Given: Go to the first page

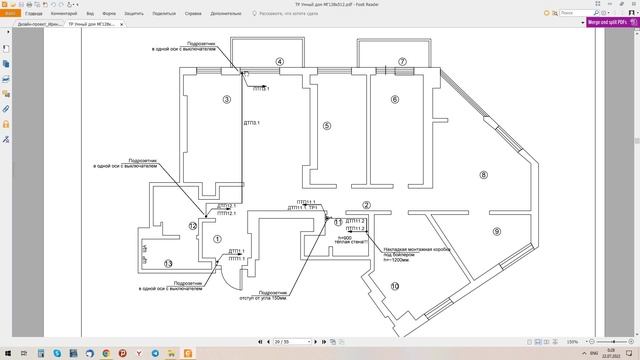Looking at the screenshot, I should (260, 342).
